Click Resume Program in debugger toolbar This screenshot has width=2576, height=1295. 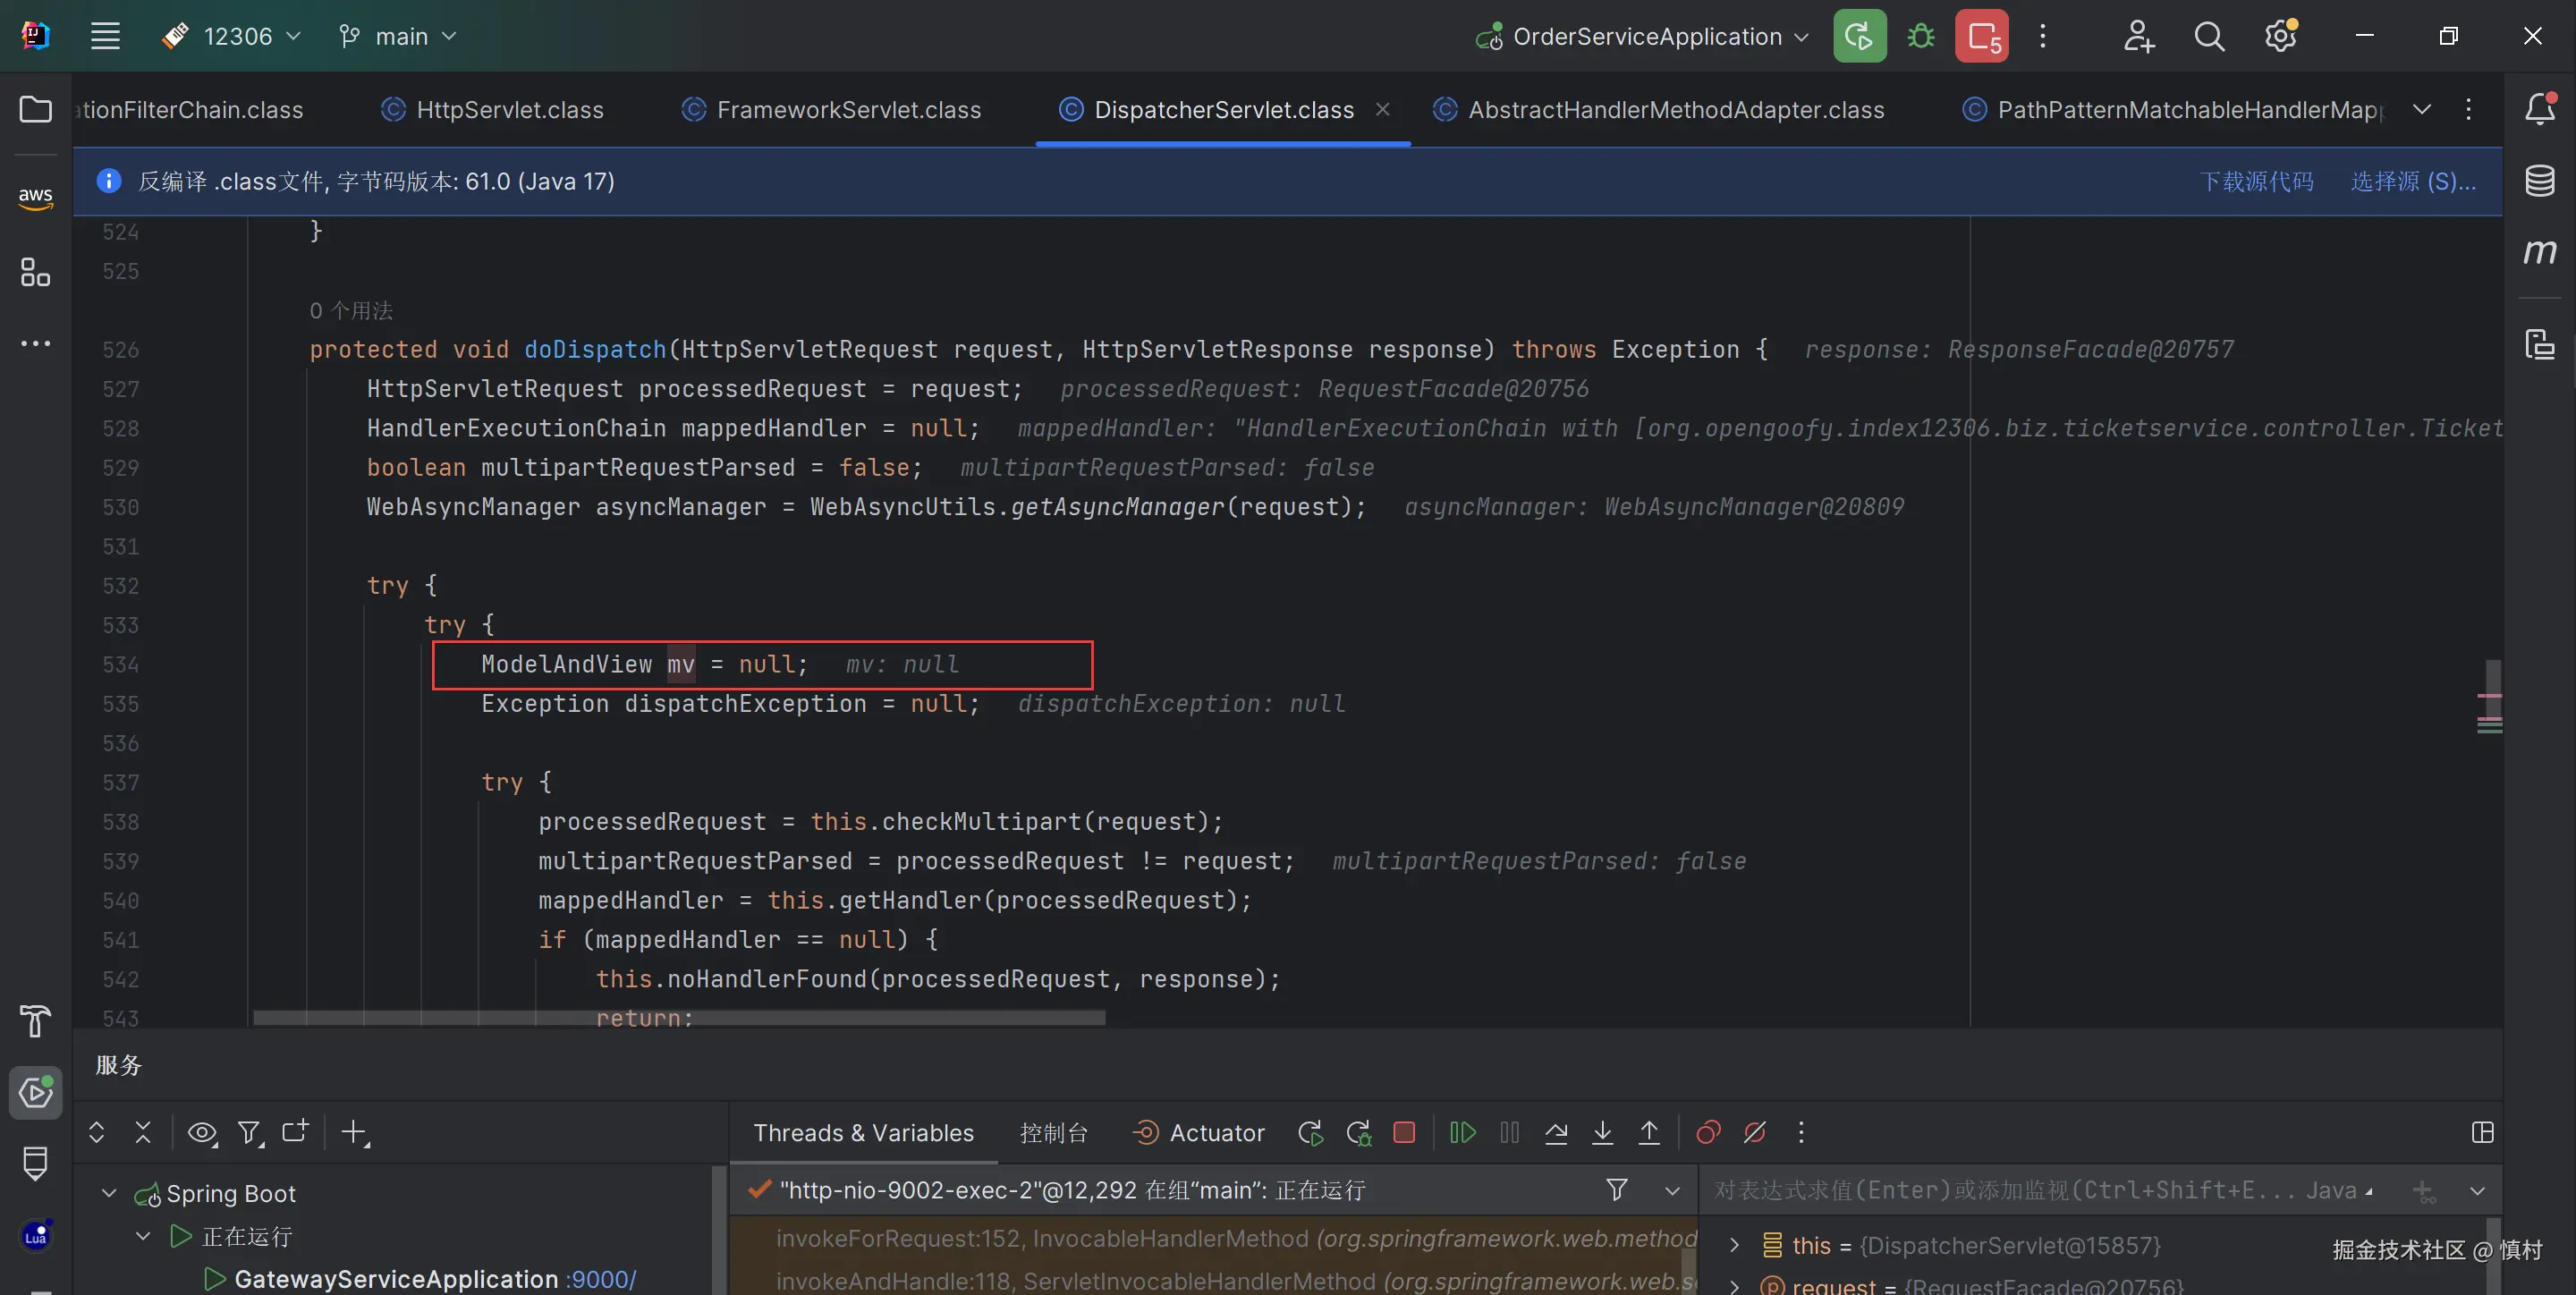[1462, 1132]
